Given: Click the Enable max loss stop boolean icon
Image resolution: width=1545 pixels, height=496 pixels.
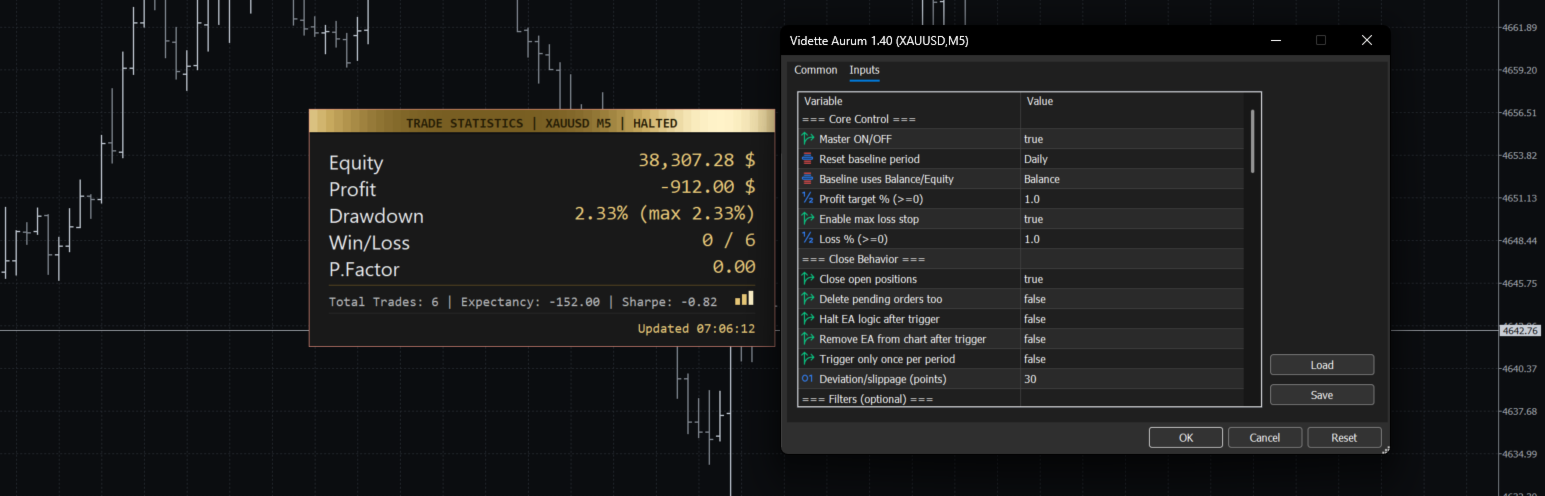Looking at the screenshot, I should 808,219.
